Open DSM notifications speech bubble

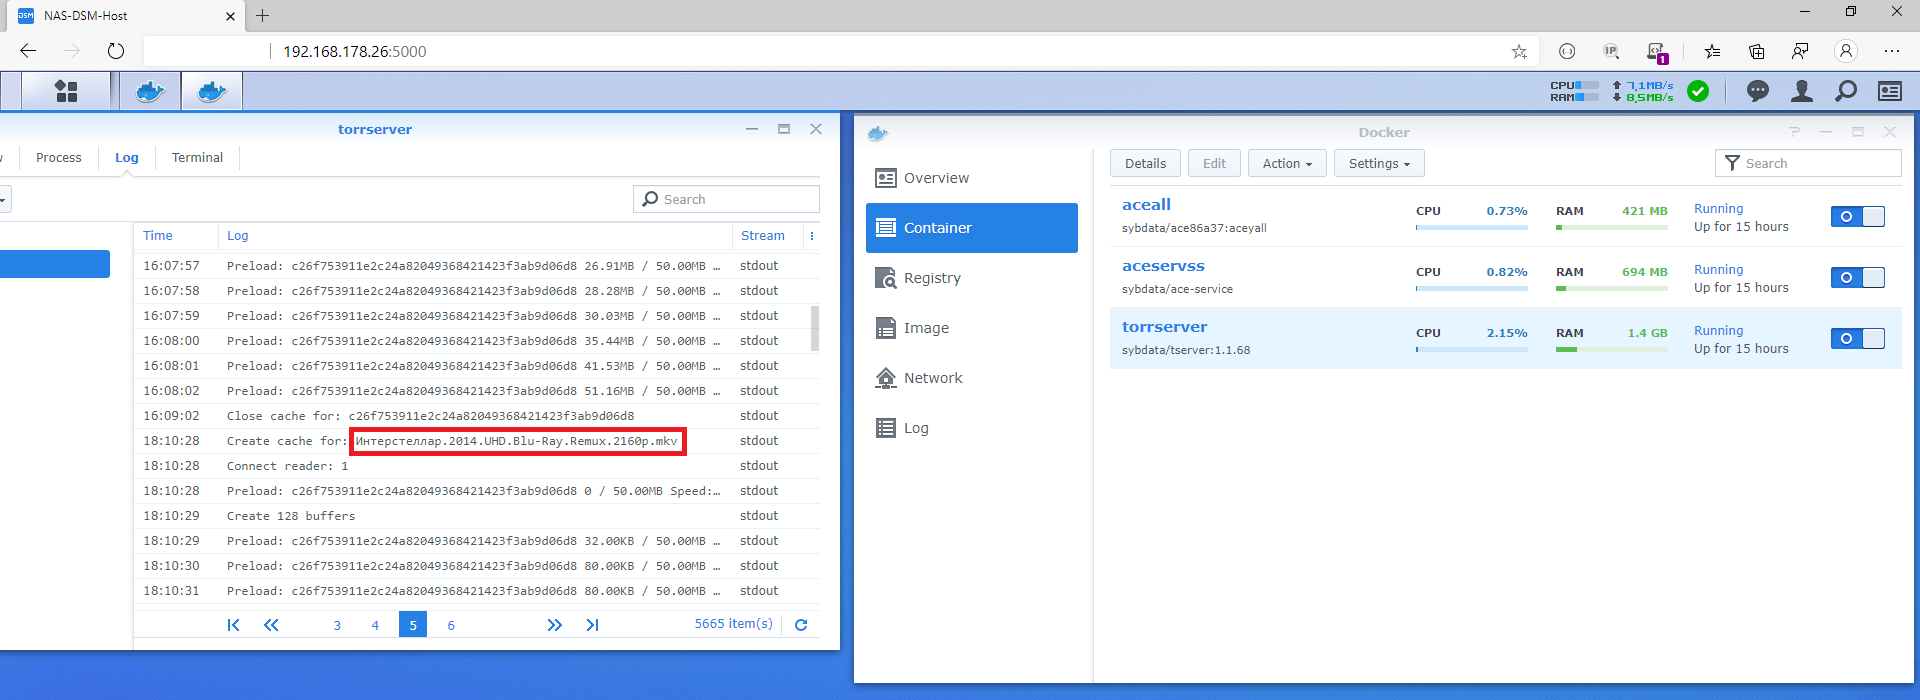(1757, 91)
